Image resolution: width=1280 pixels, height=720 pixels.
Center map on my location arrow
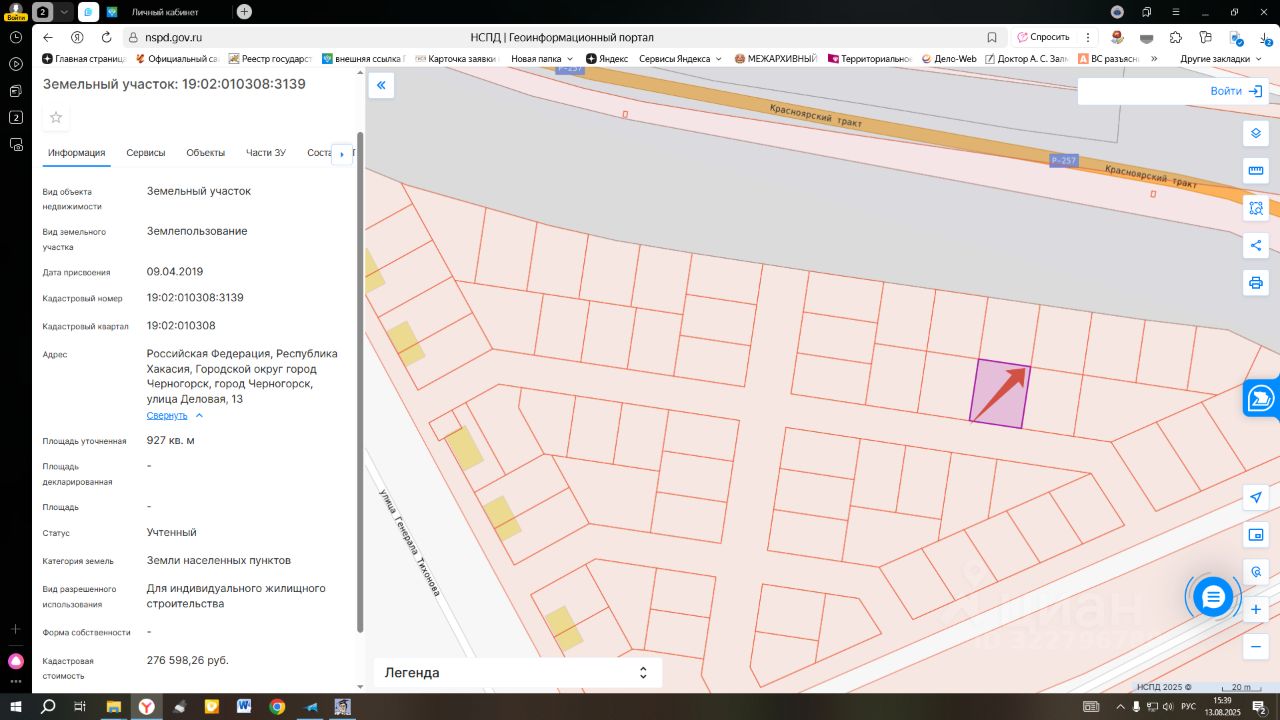tap(1256, 498)
